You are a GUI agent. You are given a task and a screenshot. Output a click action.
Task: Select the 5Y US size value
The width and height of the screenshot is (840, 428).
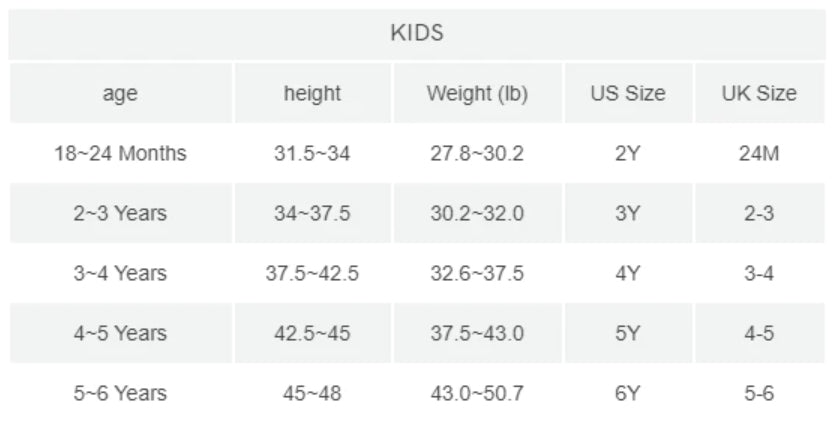628,333
